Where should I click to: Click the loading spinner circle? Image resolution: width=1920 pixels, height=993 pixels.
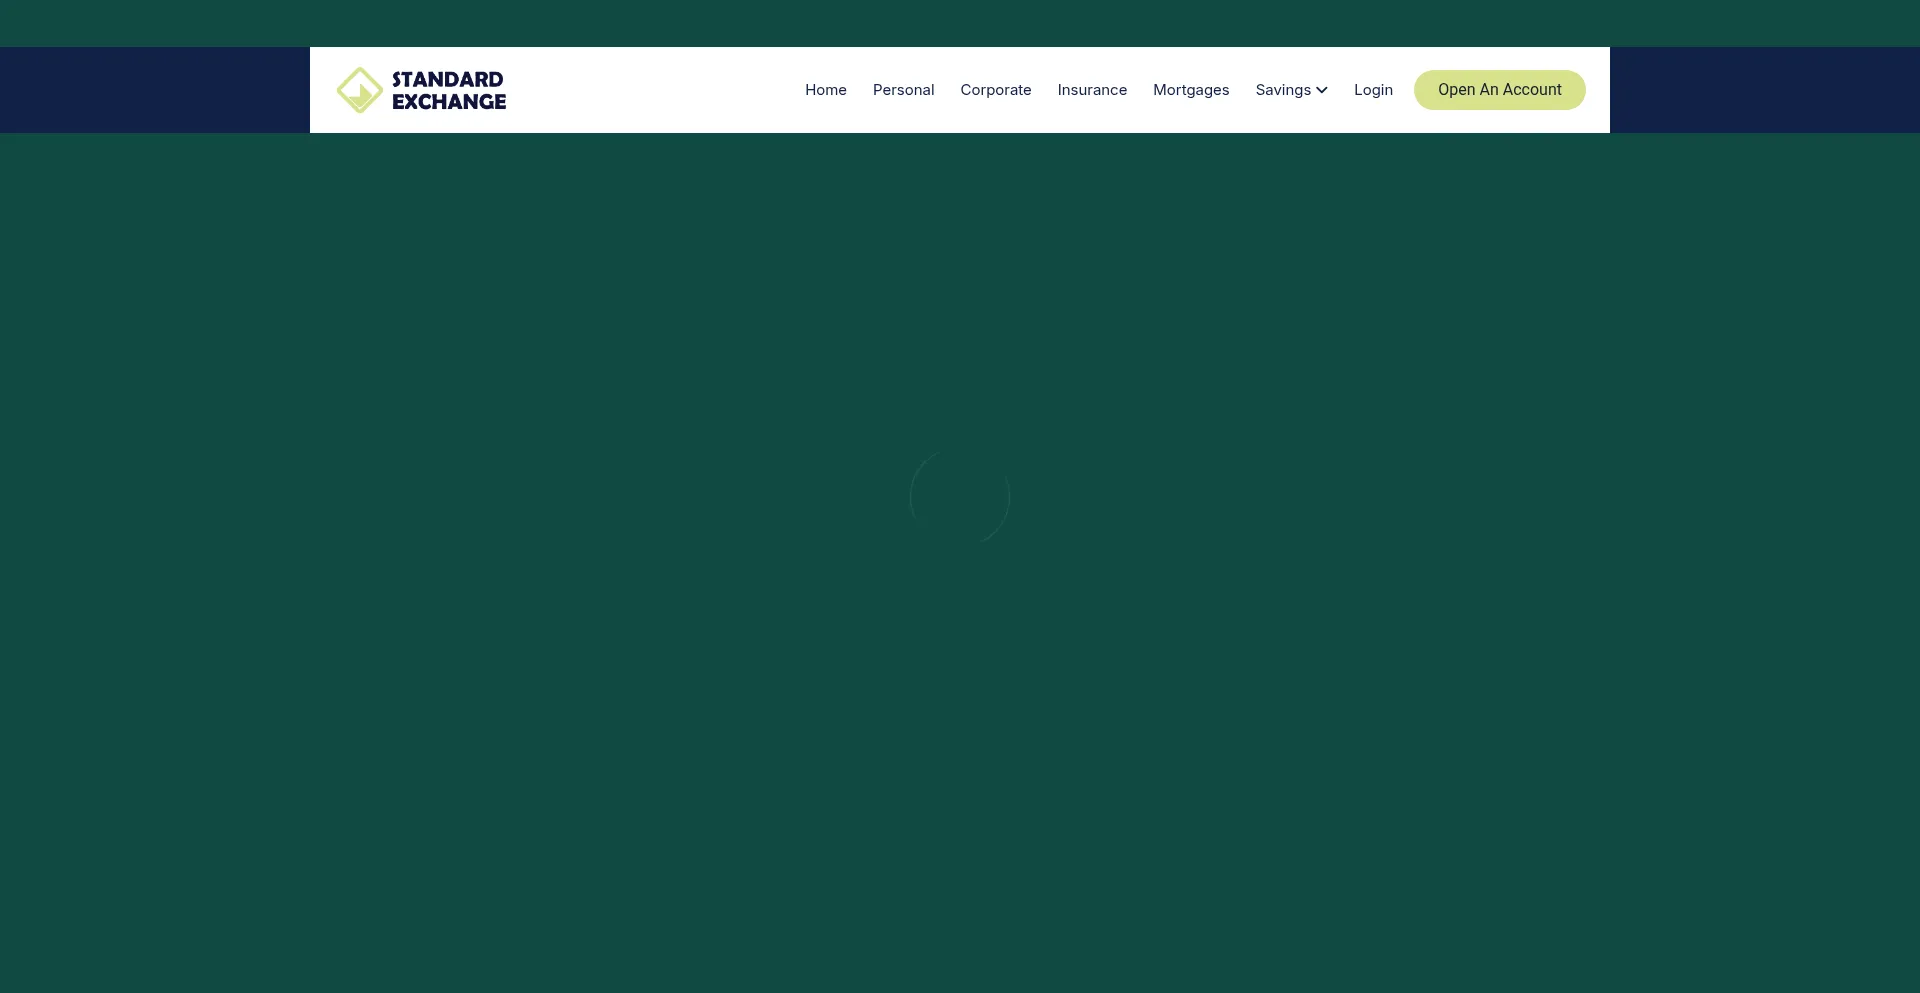click(959, 497)
